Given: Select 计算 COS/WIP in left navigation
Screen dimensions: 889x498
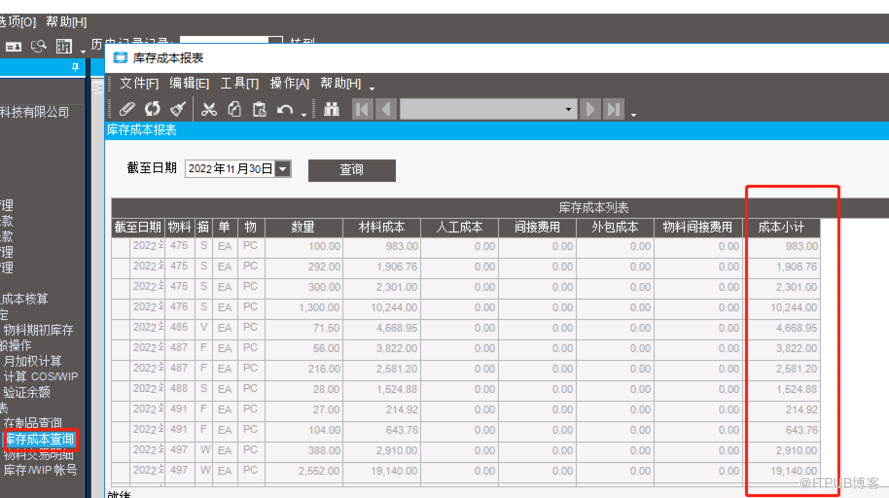Looking at the screenshot, I should pyautogui.click(x=41, y=377).
